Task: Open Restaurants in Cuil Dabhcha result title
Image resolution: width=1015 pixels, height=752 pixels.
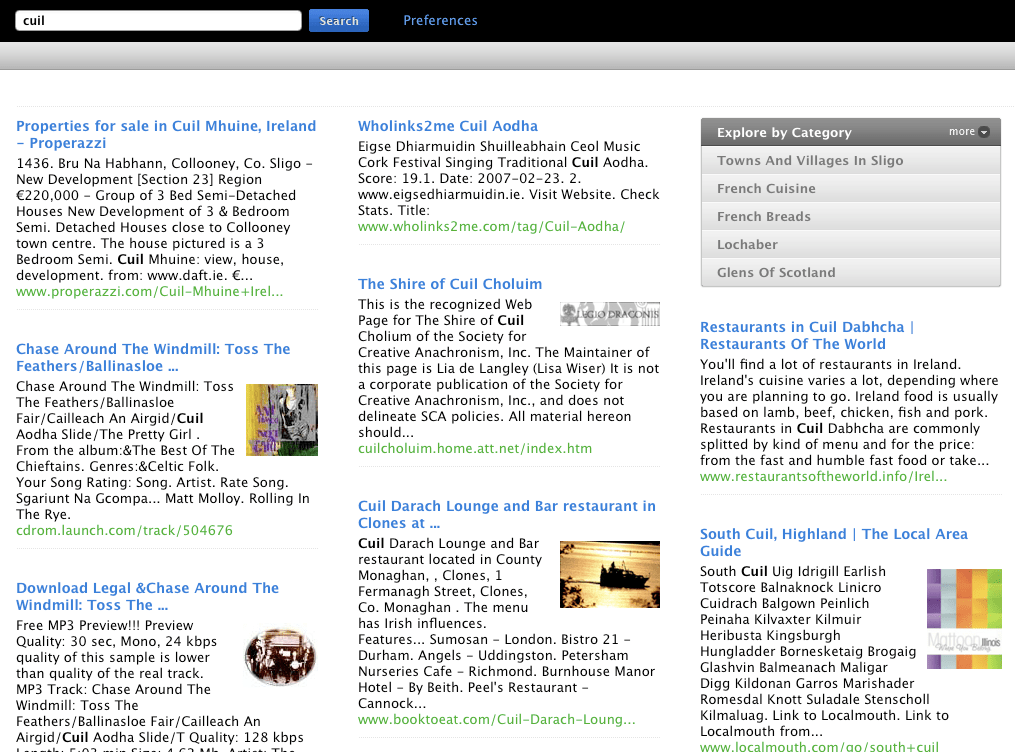Action: point(807,335)
